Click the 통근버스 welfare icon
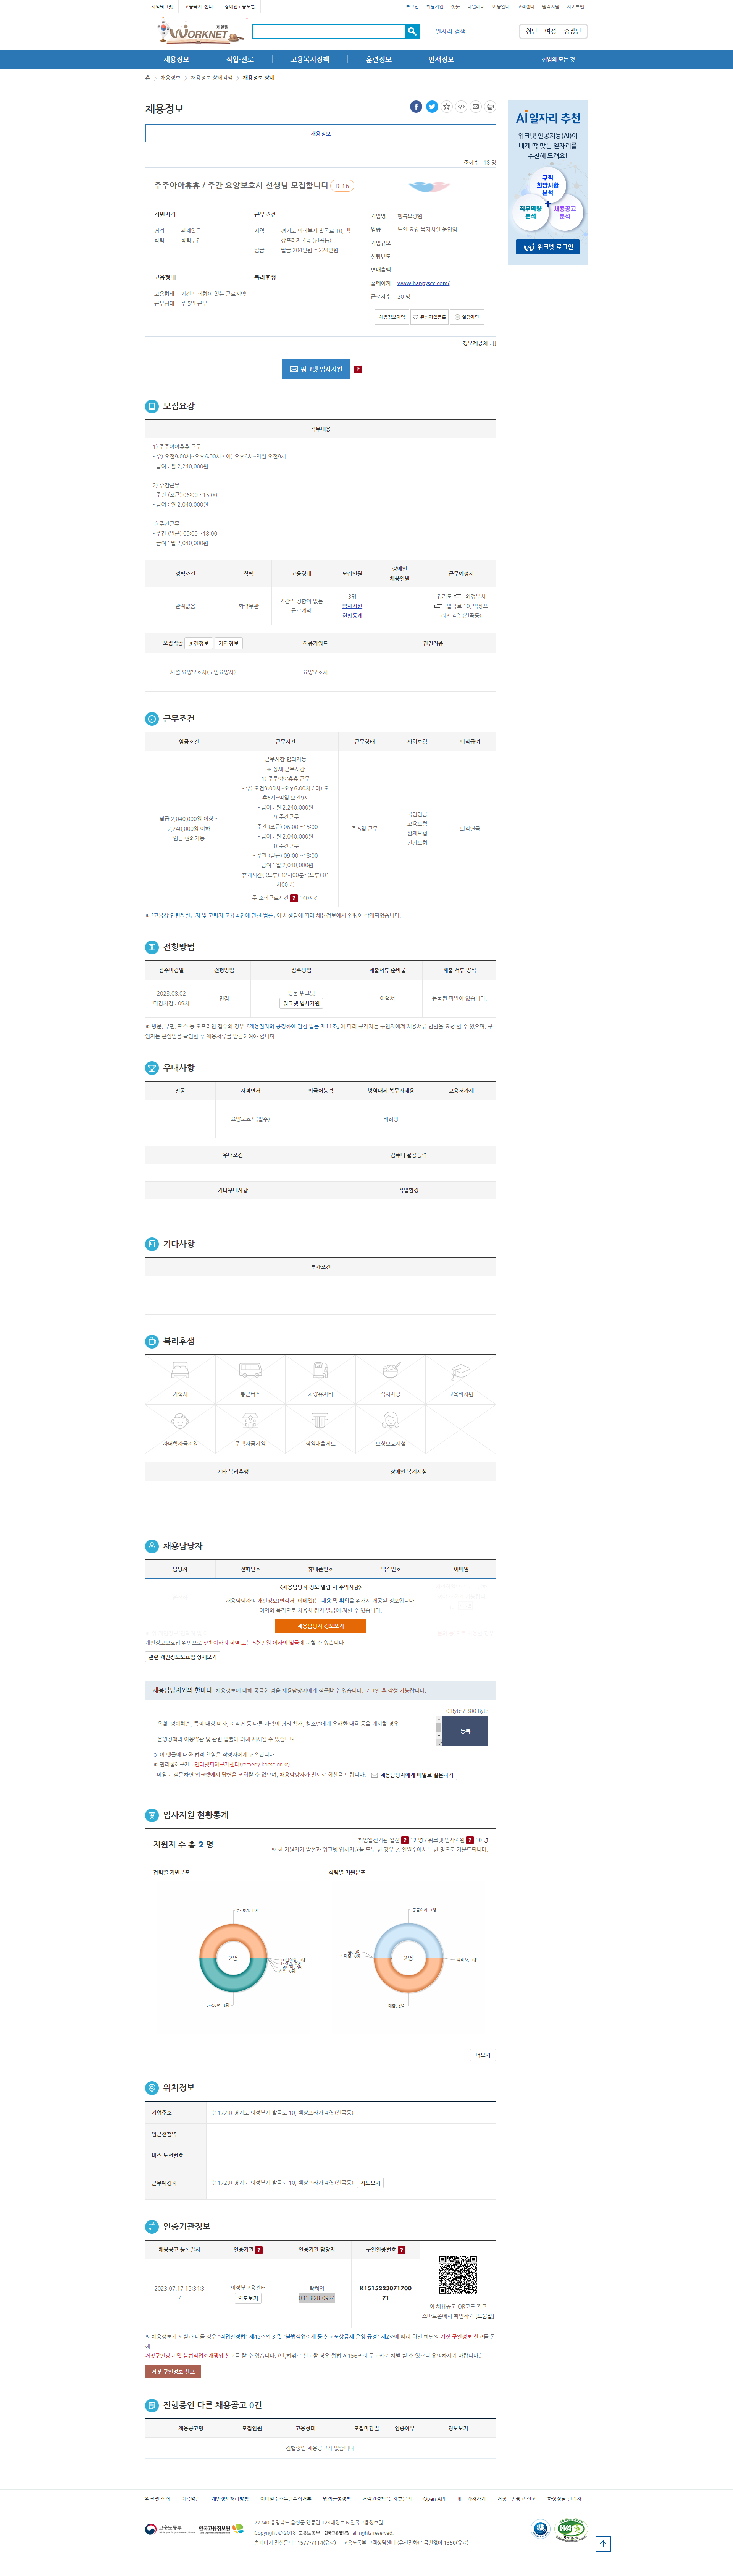 (250, 1370)
